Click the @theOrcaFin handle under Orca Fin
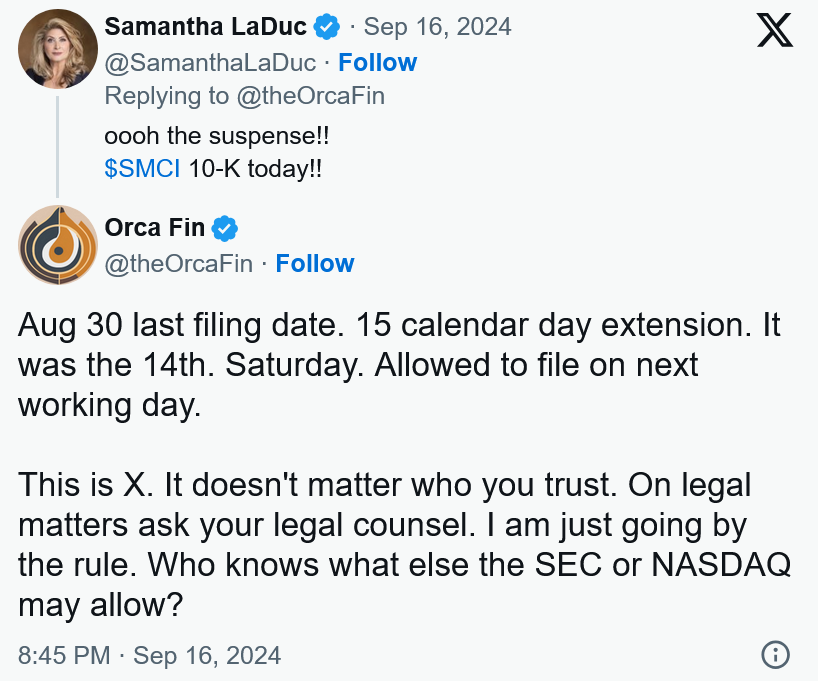Image resolution: width=818 pixels, height=681 pixels. 178,264
